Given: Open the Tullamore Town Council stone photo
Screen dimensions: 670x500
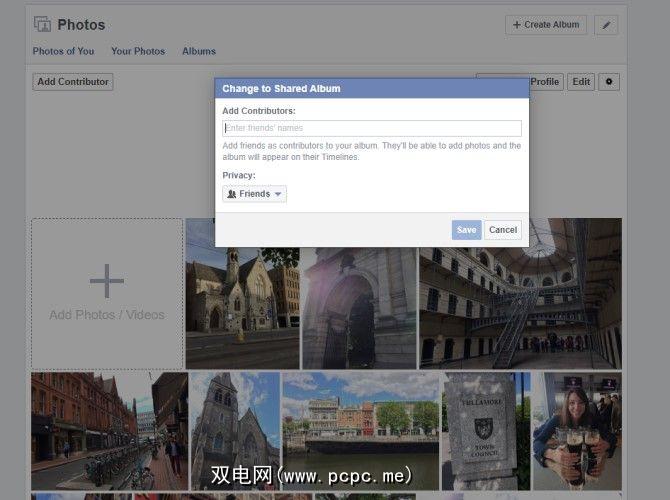Looking at the screenshot, I should 486,430.
